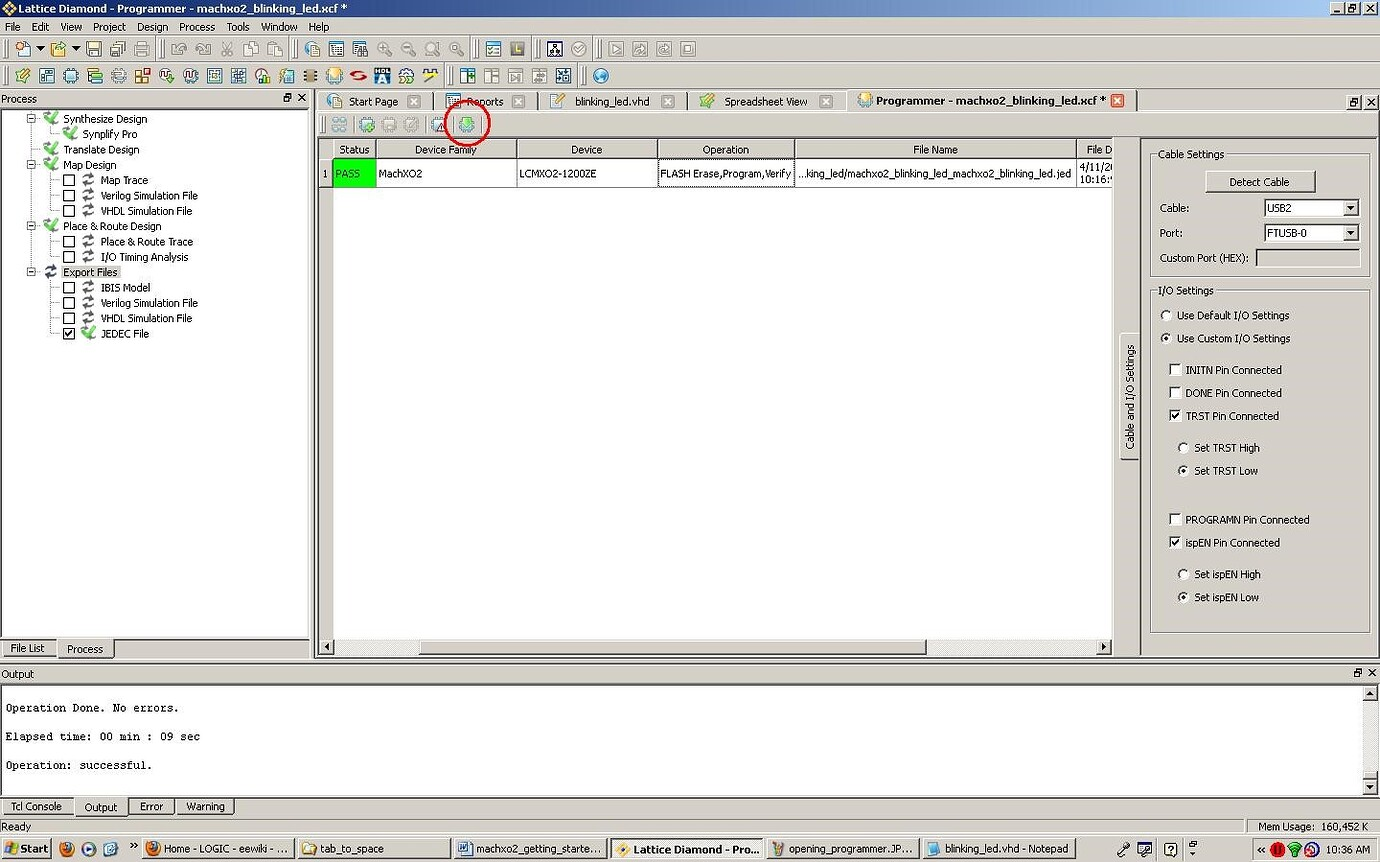
Task: Click the Program device icon with green arrow
Action: 466,124
